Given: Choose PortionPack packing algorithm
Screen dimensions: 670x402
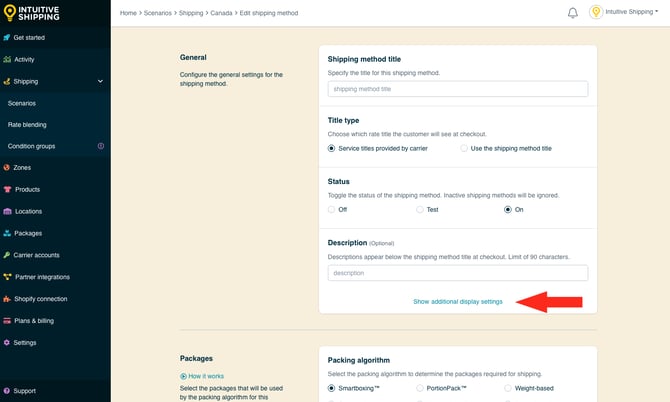Looking at the screenshot, I should [420, 388].
